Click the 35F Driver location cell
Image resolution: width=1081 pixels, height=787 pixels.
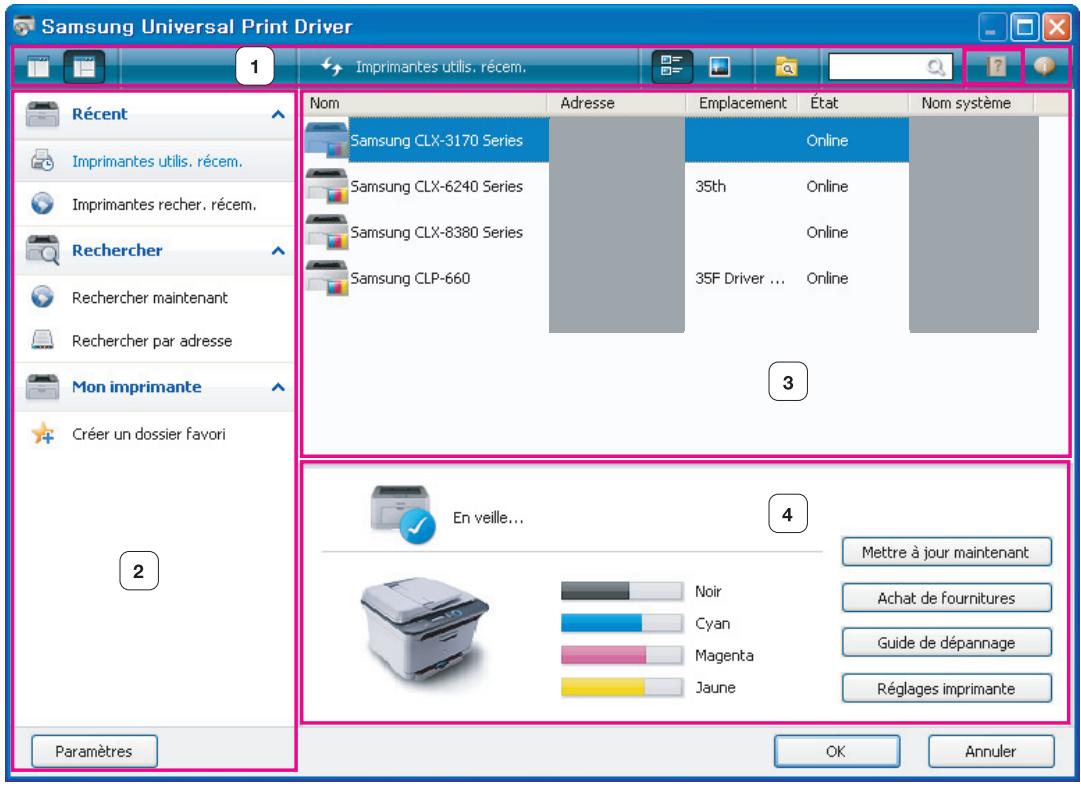coord(740,279)
